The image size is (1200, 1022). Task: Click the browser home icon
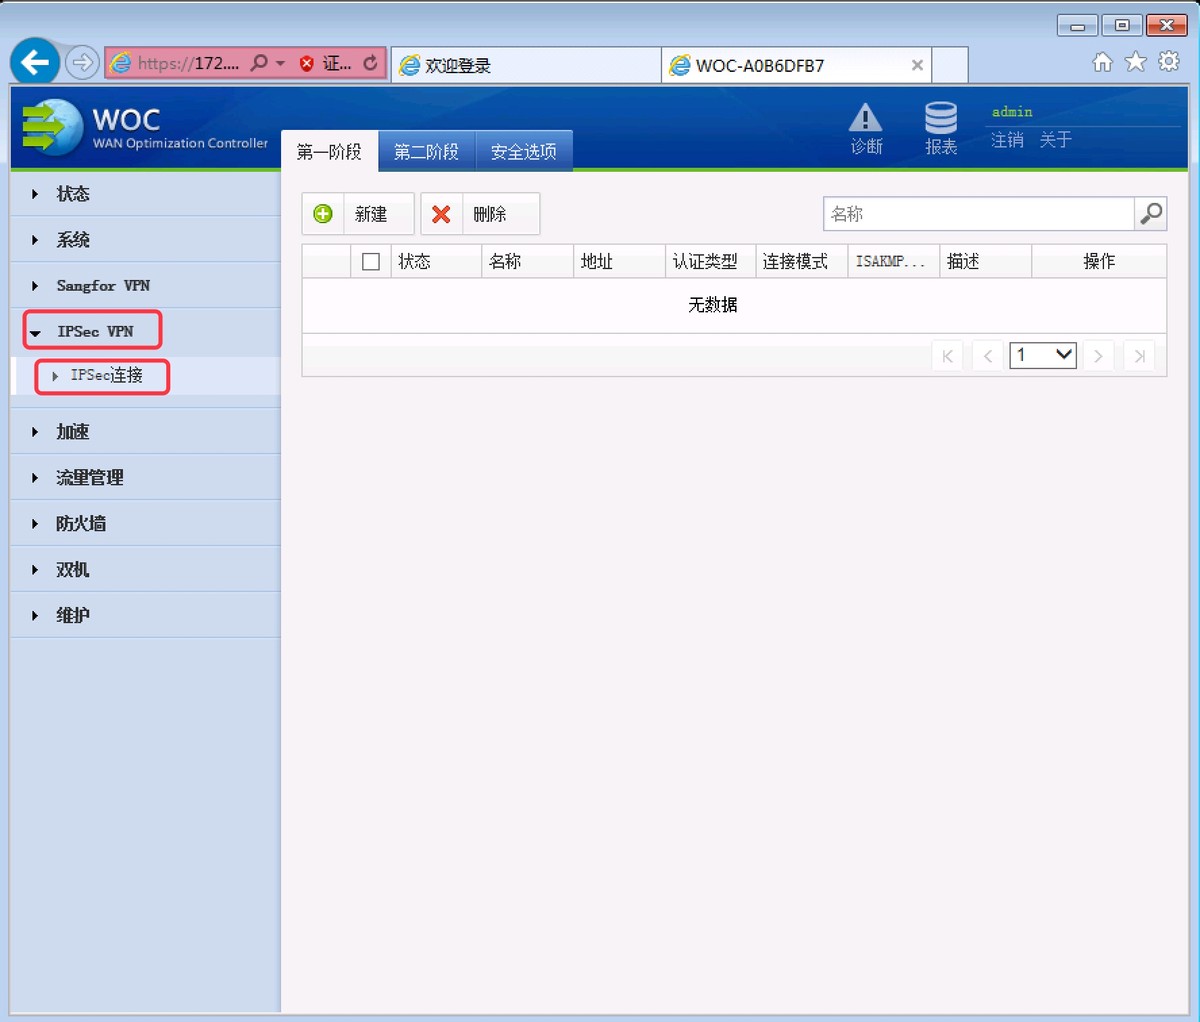click(x=1102, y=61)
